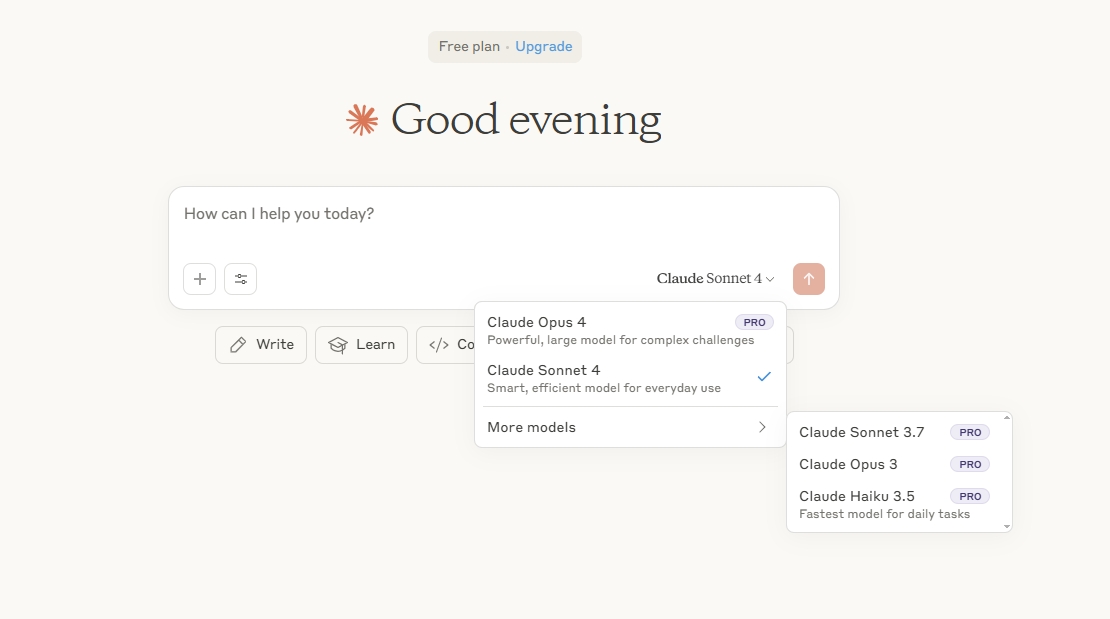Click the Claude starburst logo
1110x619 pixels.
pyautogui.click(x=362, y=120)
